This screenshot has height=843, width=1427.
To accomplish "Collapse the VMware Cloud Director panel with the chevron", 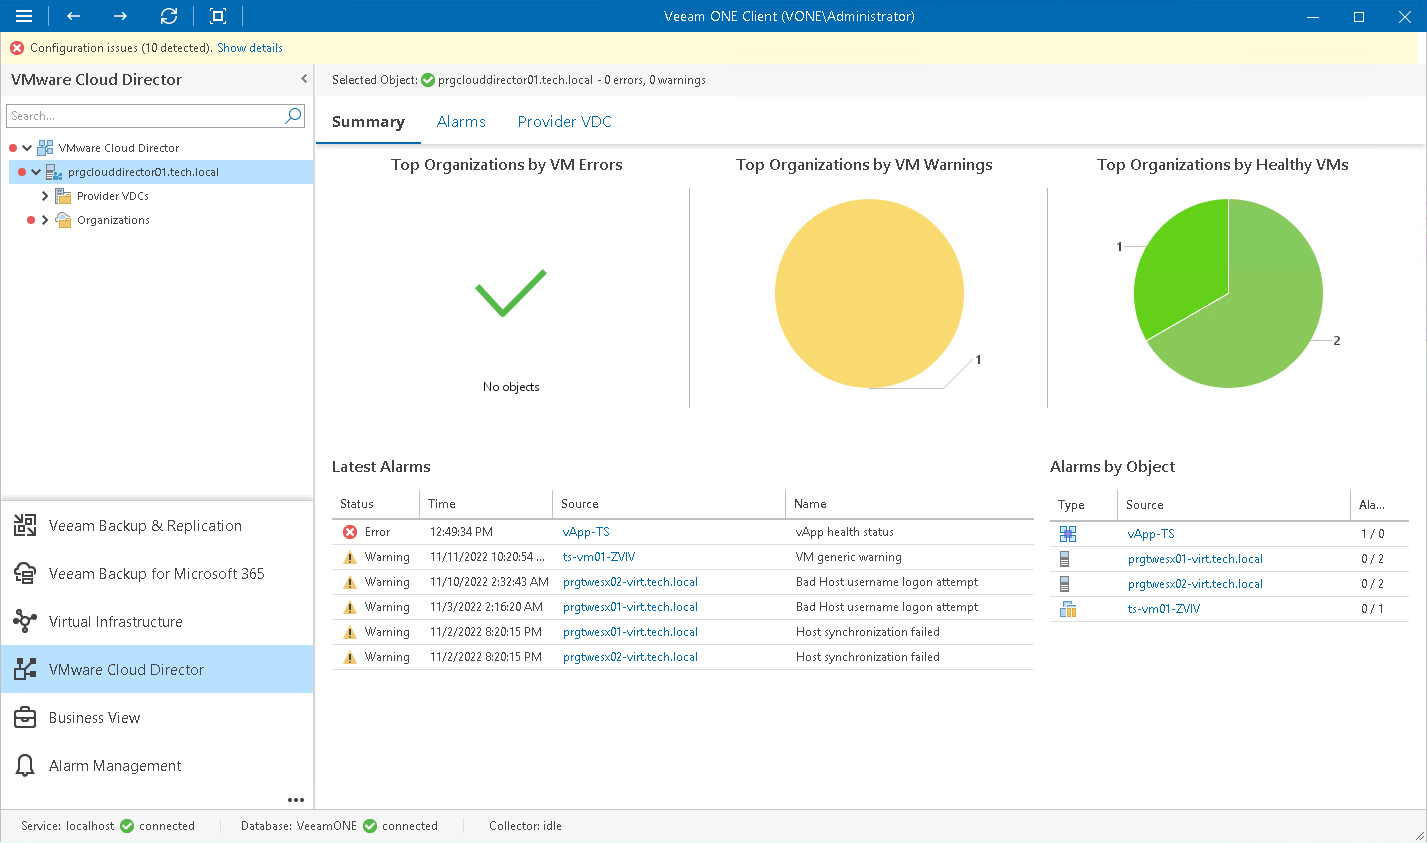I will pos(302,79).
